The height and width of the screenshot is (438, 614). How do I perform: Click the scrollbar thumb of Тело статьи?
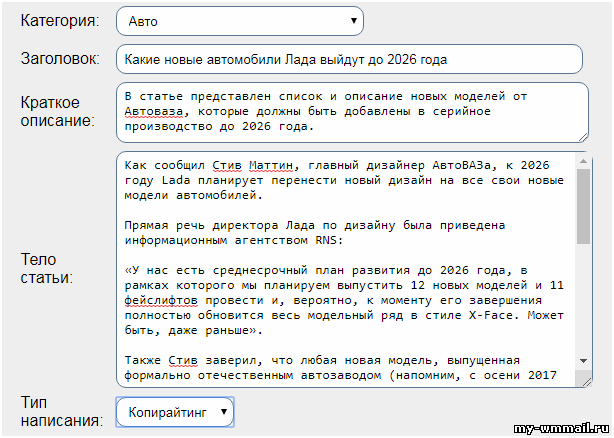click(x=583, y=207)
